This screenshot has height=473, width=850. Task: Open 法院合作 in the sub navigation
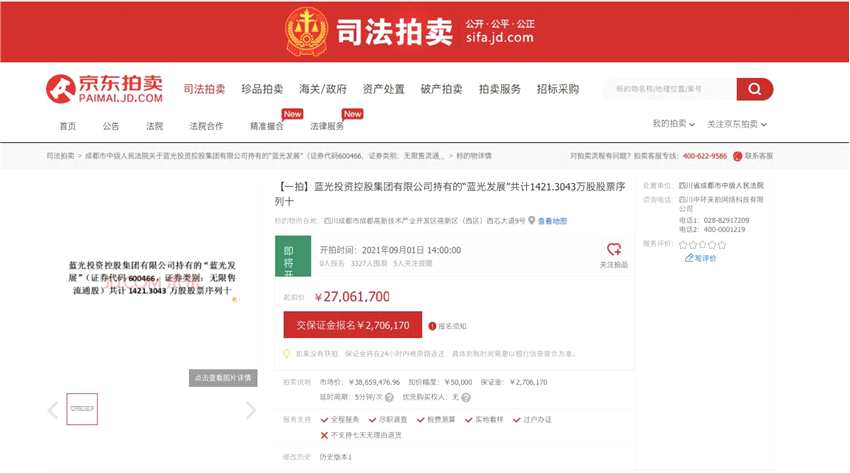click(206, 126)
